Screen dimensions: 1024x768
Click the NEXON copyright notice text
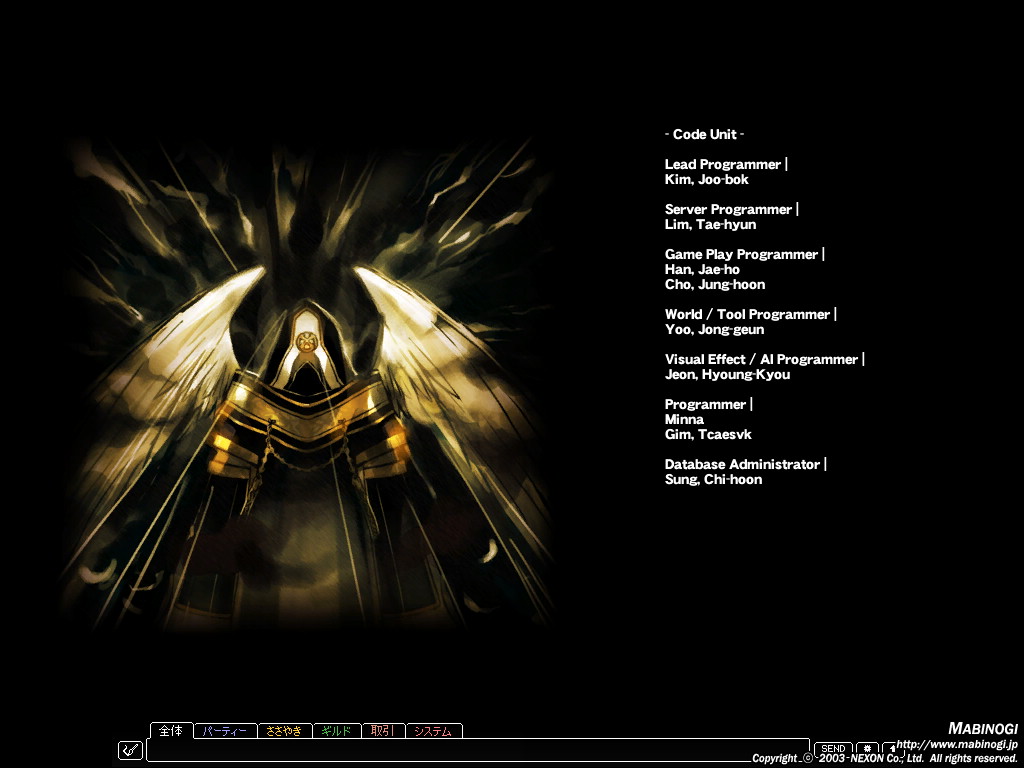(885, 758)
